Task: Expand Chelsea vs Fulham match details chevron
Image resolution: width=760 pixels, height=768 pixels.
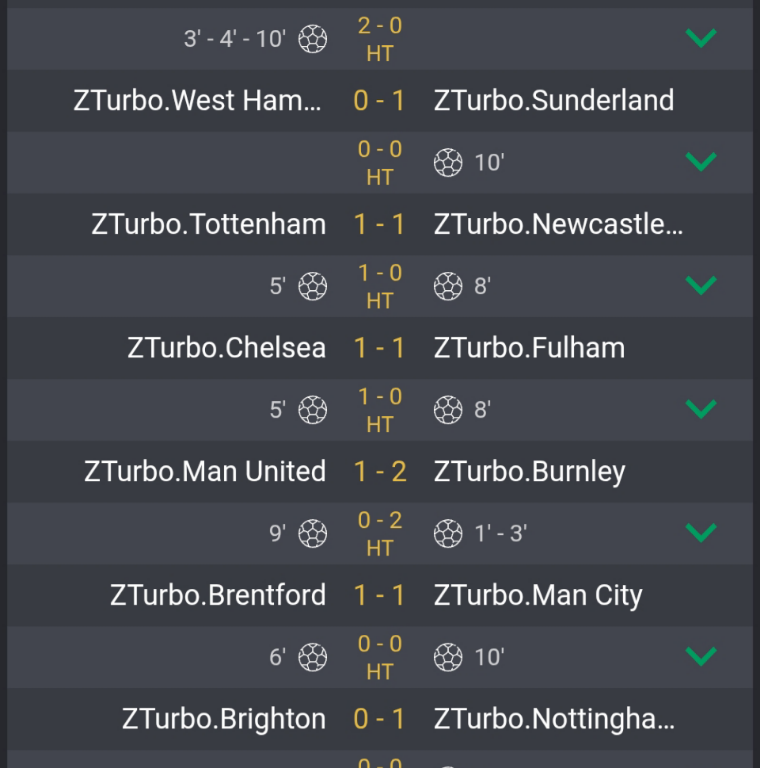Action: click(x=701, y=410)
